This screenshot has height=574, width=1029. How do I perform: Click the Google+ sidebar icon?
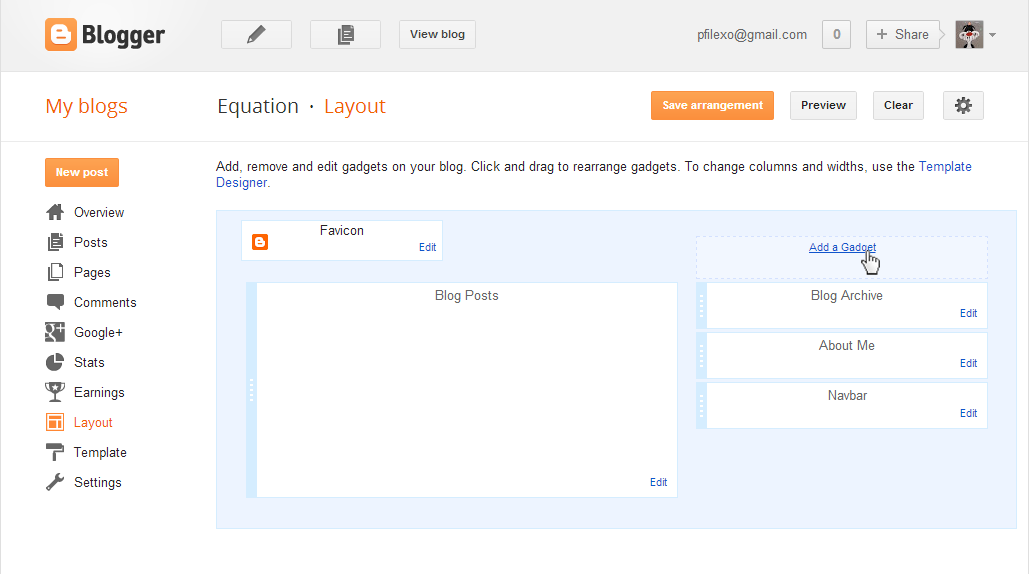(x=56, y=332)
